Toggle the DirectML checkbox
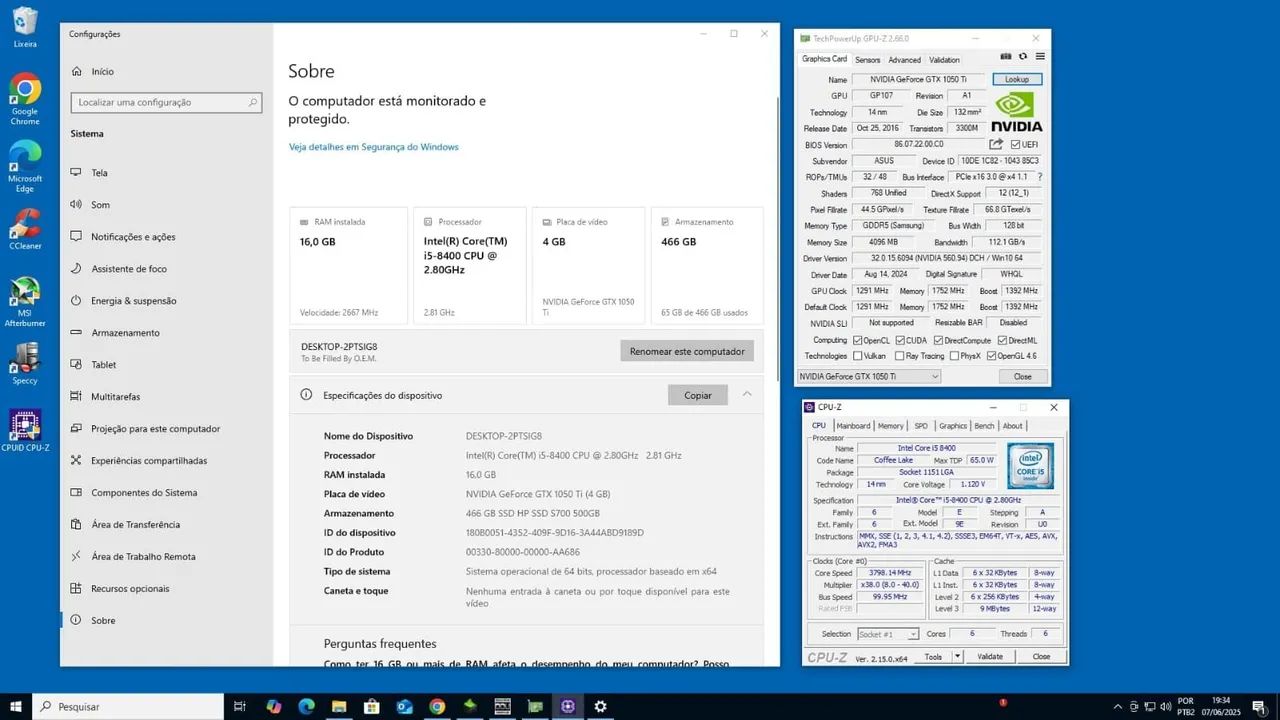The width and height of the screenshot is (1280, 720). (1002, 340)
